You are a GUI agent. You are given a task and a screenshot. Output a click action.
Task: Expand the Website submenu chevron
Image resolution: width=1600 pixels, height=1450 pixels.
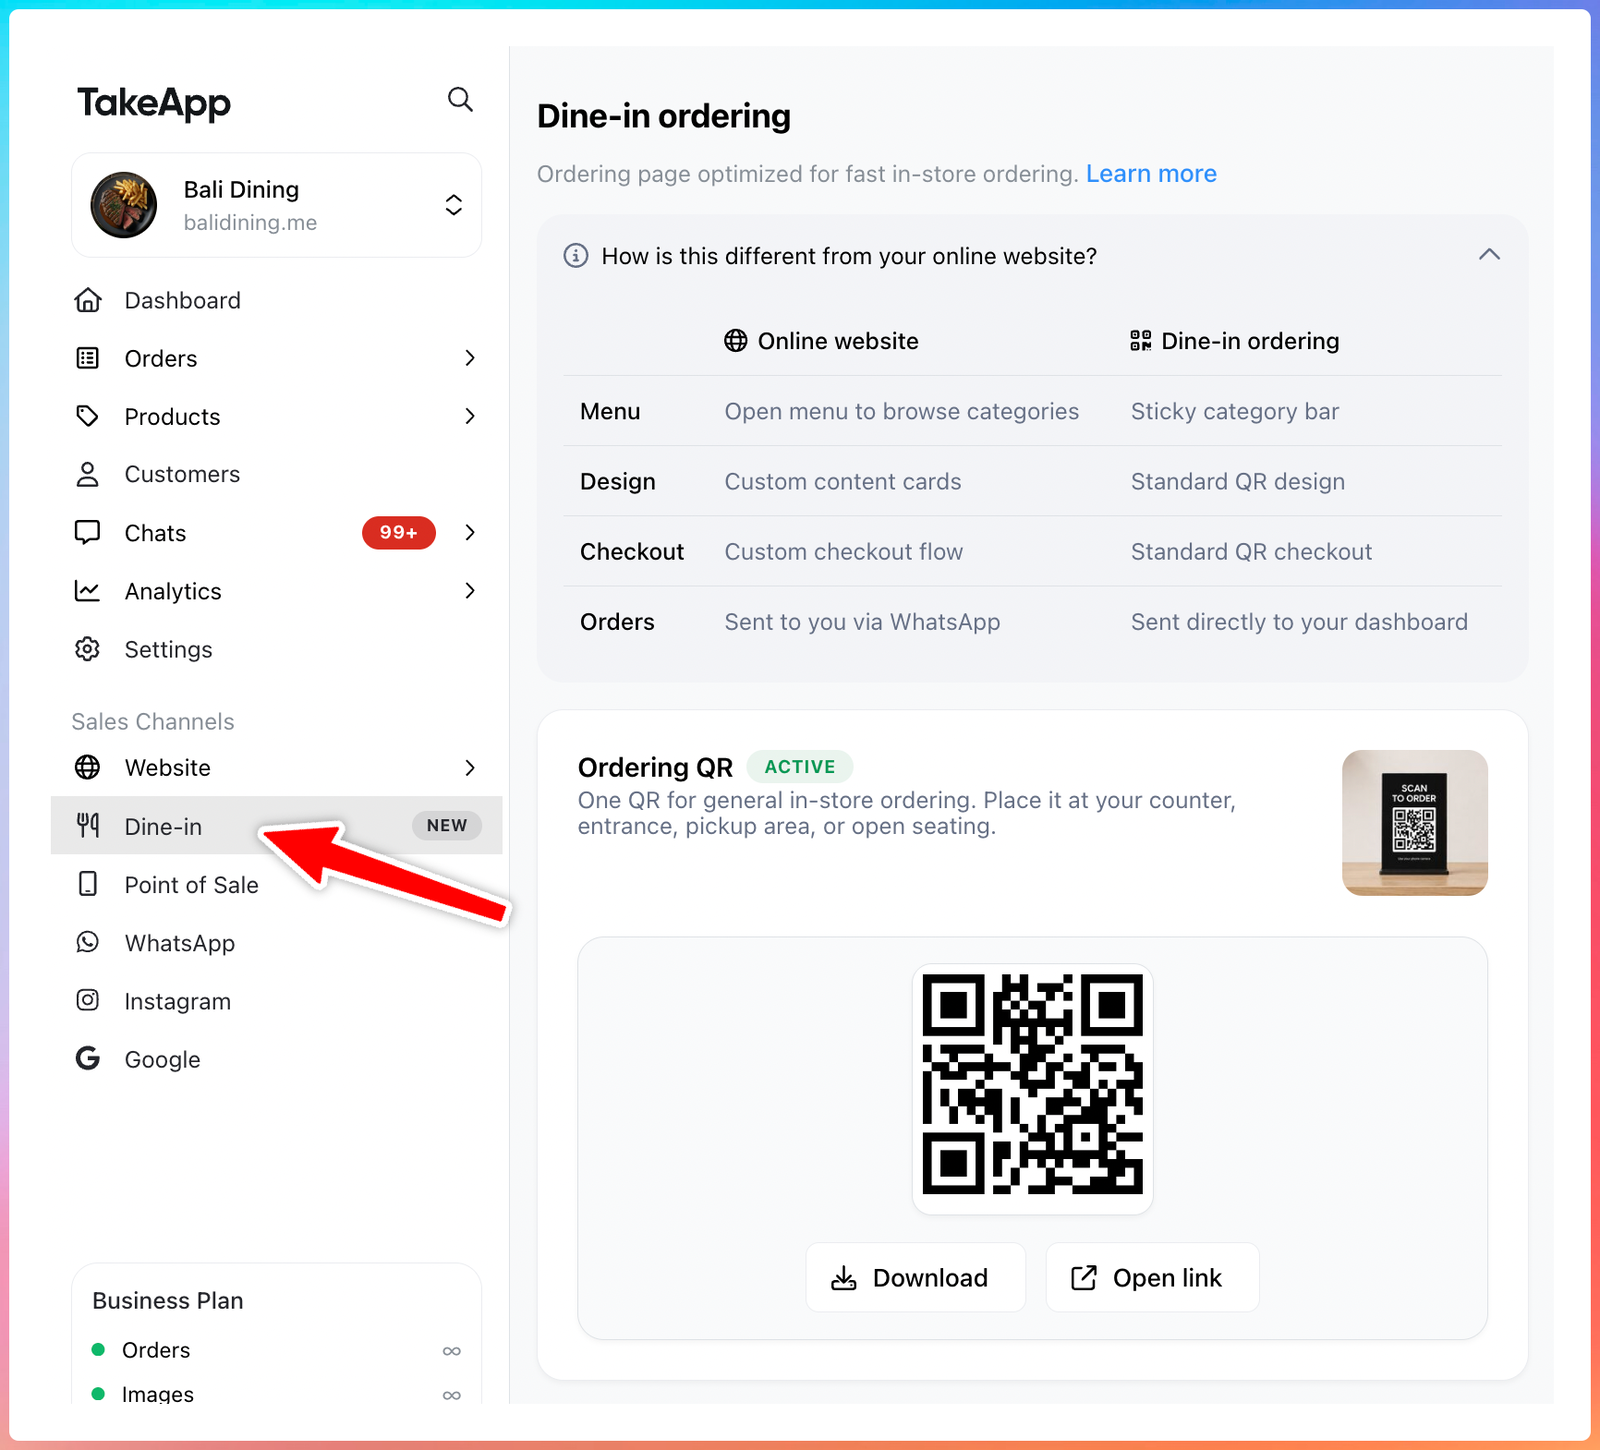point(470,767)
